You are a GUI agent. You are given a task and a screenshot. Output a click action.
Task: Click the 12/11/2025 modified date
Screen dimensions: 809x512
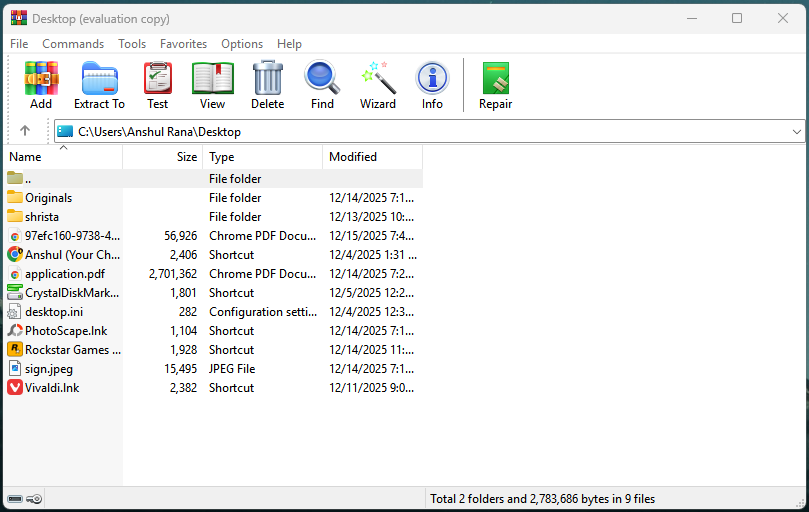tap(371, 388)
